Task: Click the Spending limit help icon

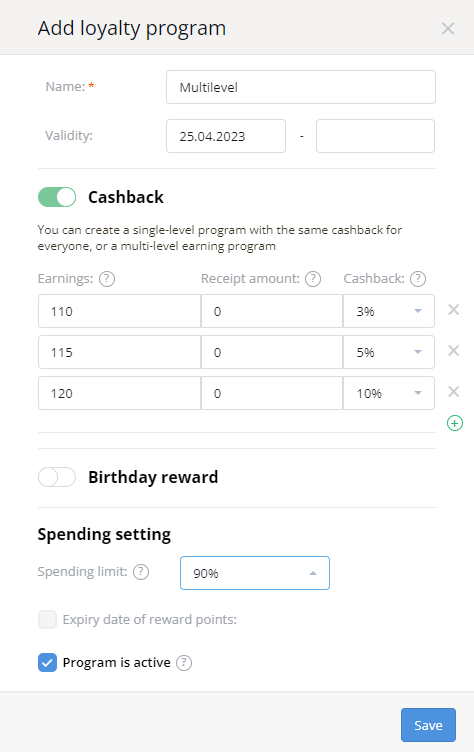Action: [x=141, y=572]
